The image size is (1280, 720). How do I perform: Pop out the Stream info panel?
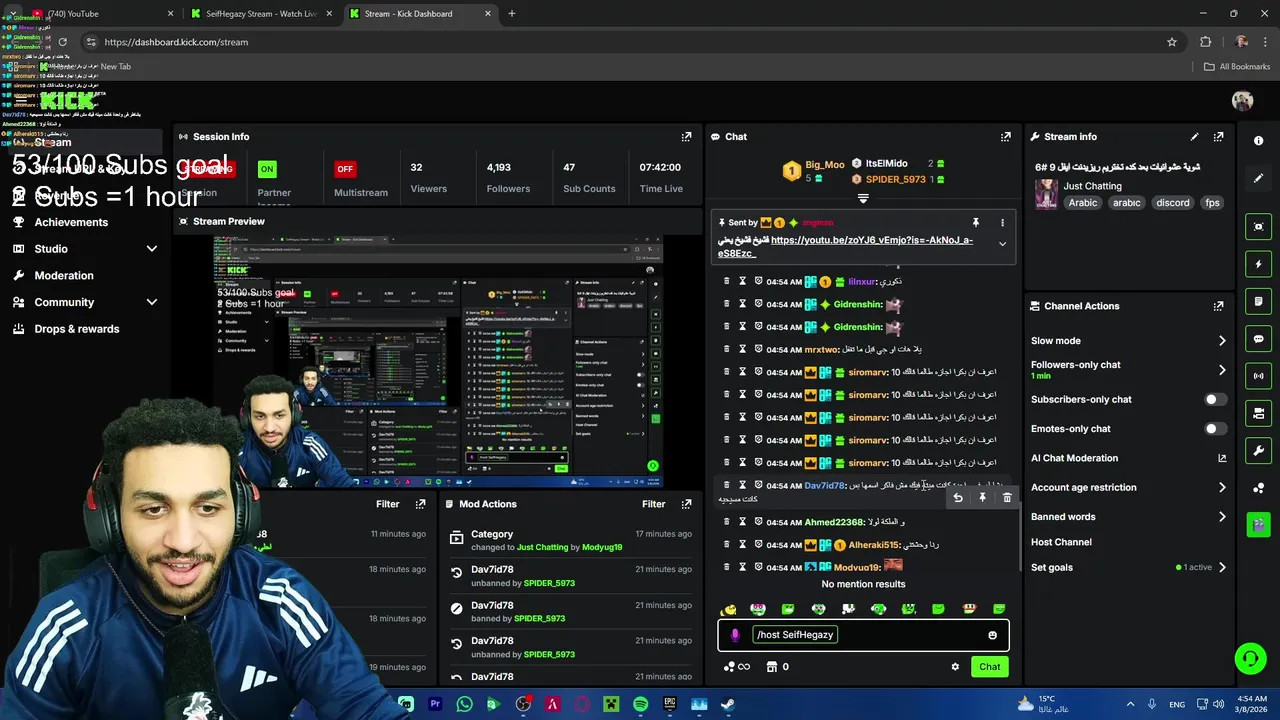(x=1218, y=137)
